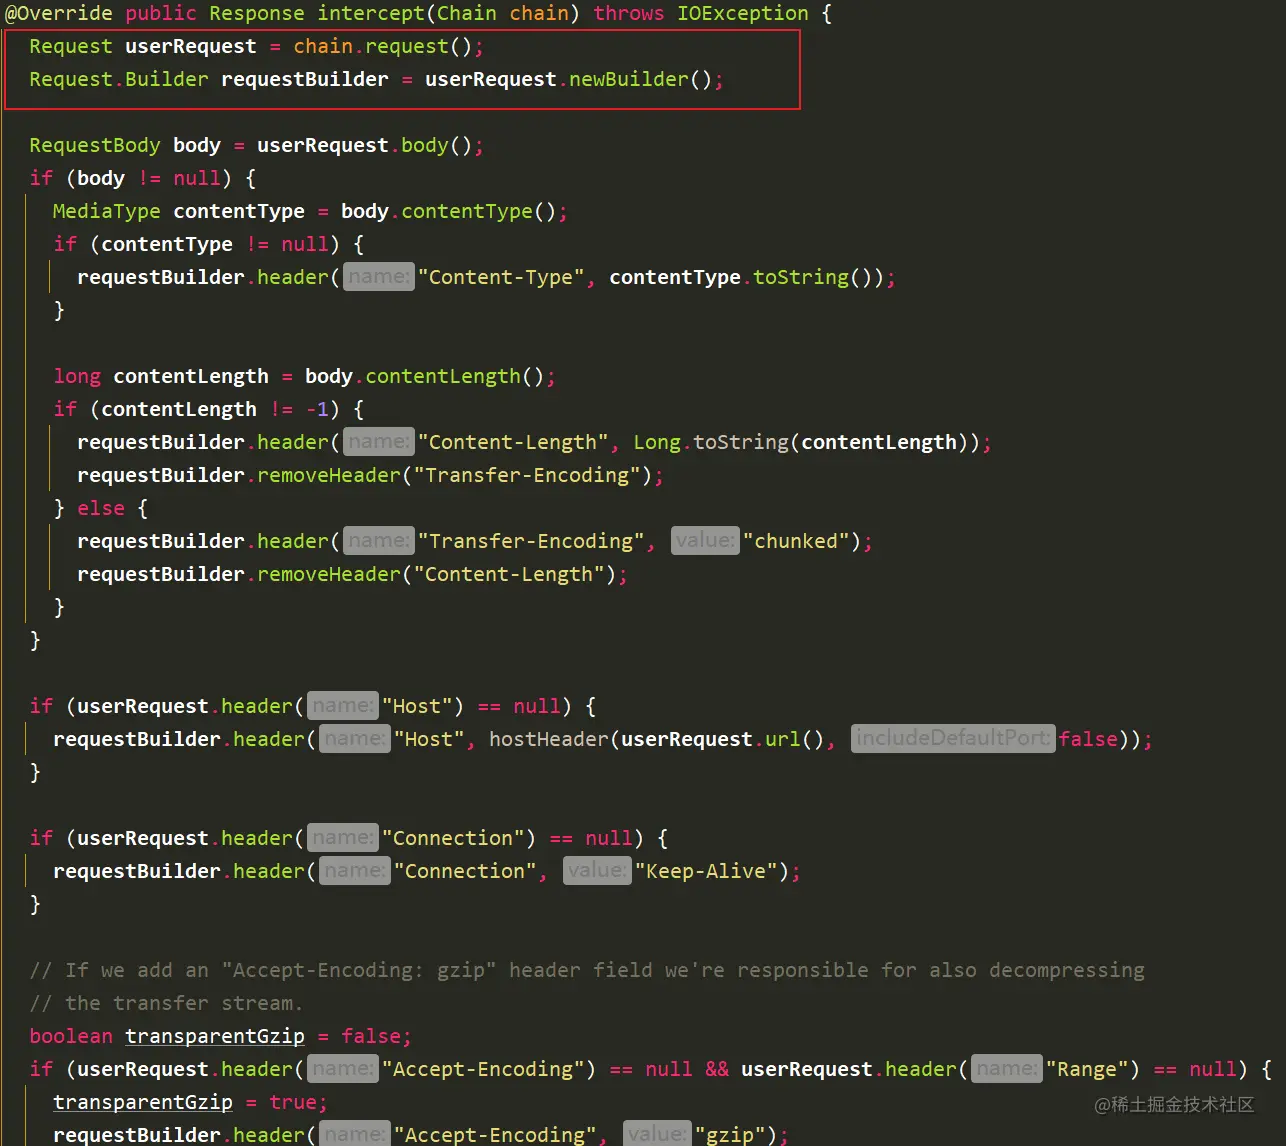Click the comment "// the transfer stream."
Image resolution: width=1286 pixels, height=1146 pixels.
click(166, 1003)
